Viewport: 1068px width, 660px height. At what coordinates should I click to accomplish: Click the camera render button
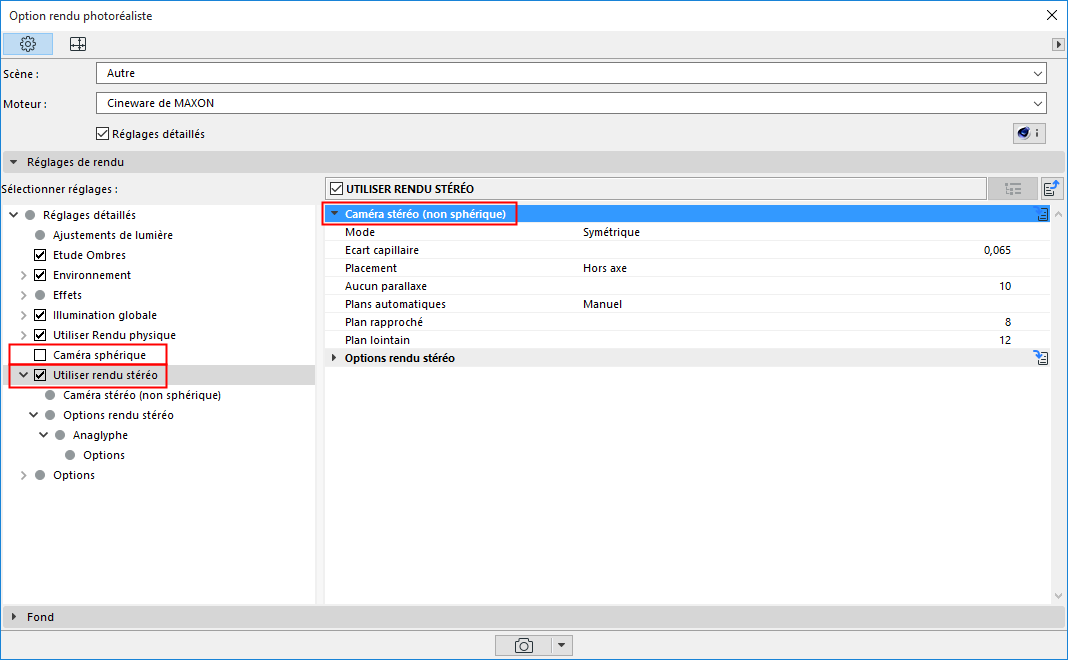(523, 646)
